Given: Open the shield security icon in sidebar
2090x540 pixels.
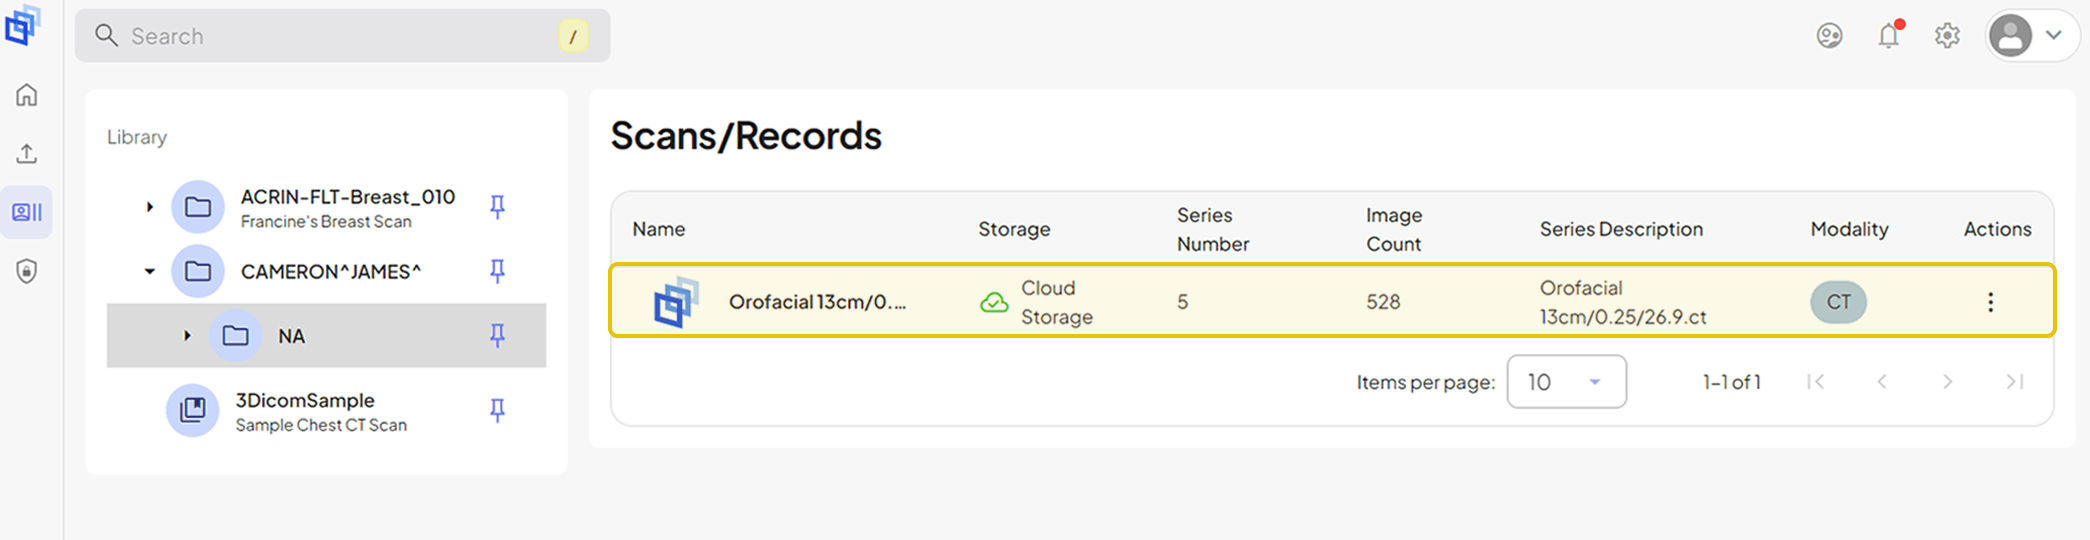Looking at the screenshot, I should point(27,271).
